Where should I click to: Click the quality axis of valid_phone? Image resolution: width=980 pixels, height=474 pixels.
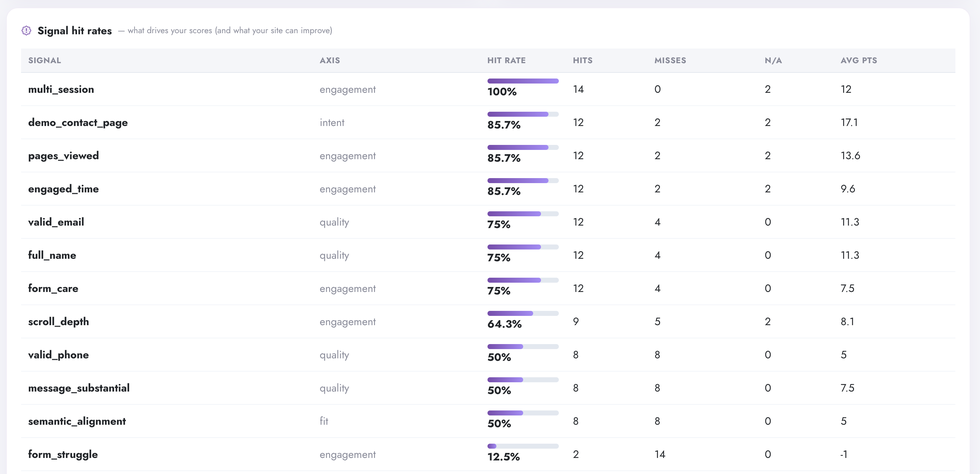pos(334,355)
